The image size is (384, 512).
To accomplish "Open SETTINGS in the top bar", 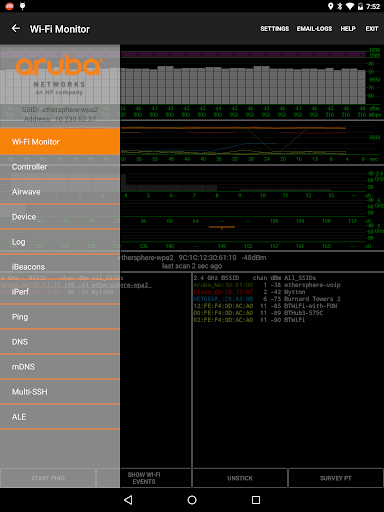I will click(x=274, y=29).
